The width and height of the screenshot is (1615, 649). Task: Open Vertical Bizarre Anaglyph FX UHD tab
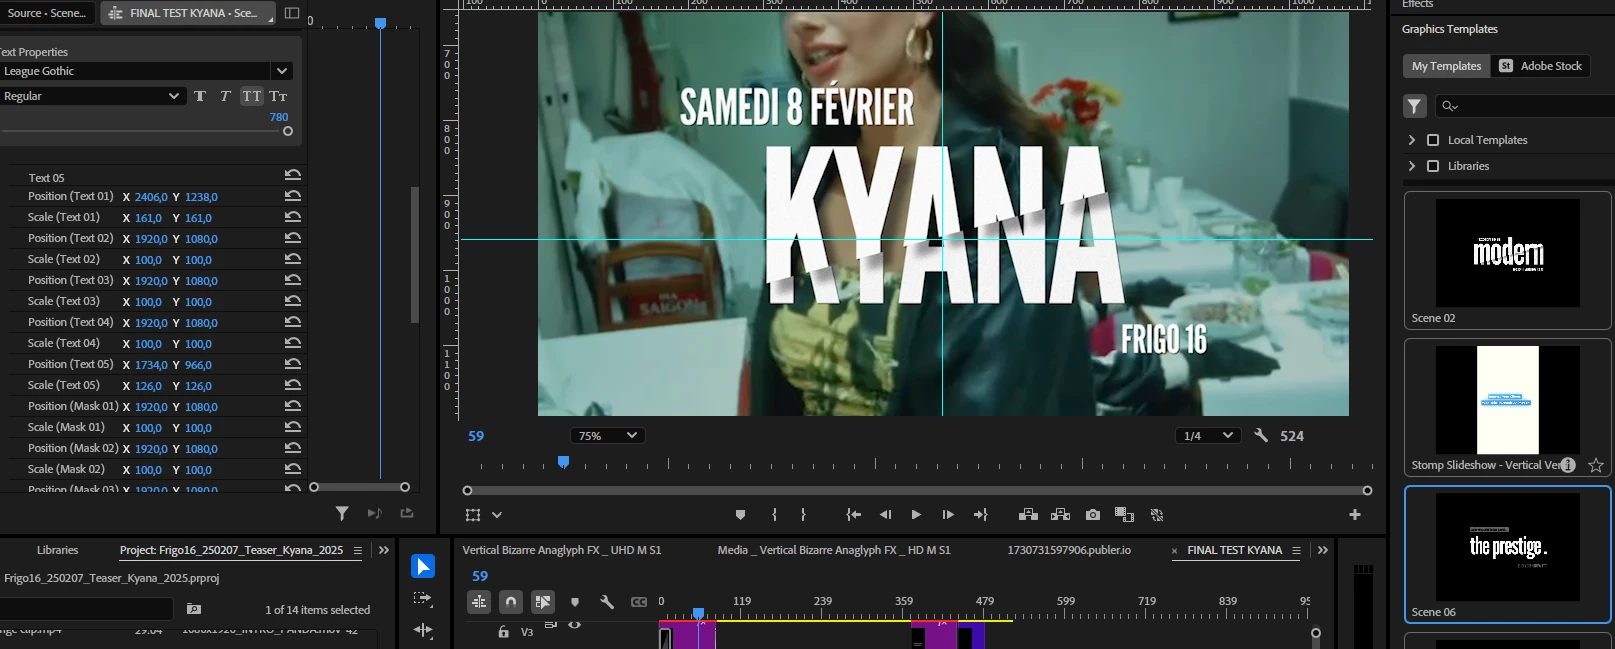[561, 550]
